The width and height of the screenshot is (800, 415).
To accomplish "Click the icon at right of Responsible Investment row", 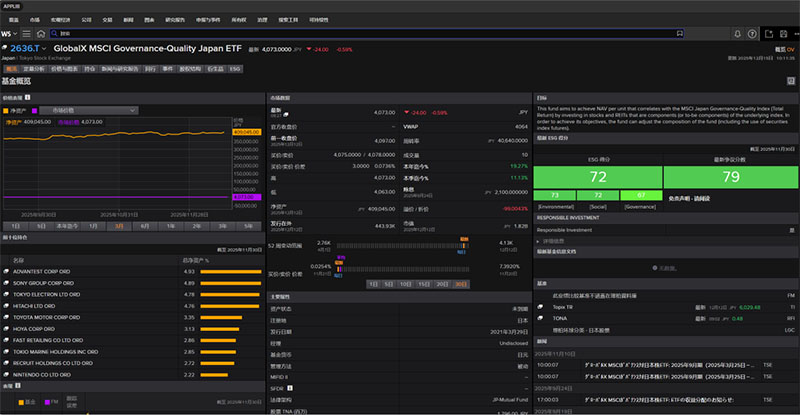I will click(791, 229).
